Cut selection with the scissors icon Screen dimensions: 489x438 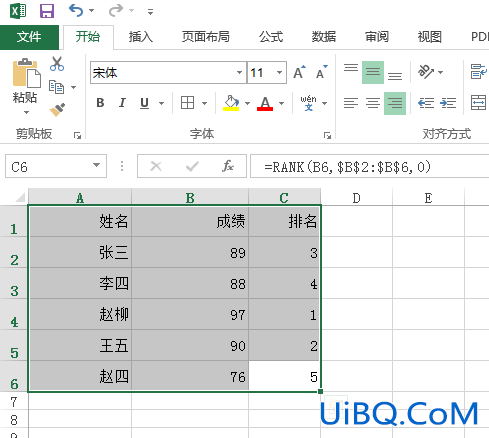coord(57,64)
